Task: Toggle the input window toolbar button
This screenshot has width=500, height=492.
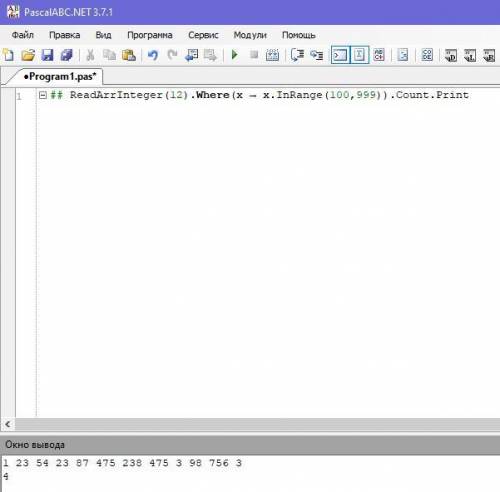Action: (359, 55)
